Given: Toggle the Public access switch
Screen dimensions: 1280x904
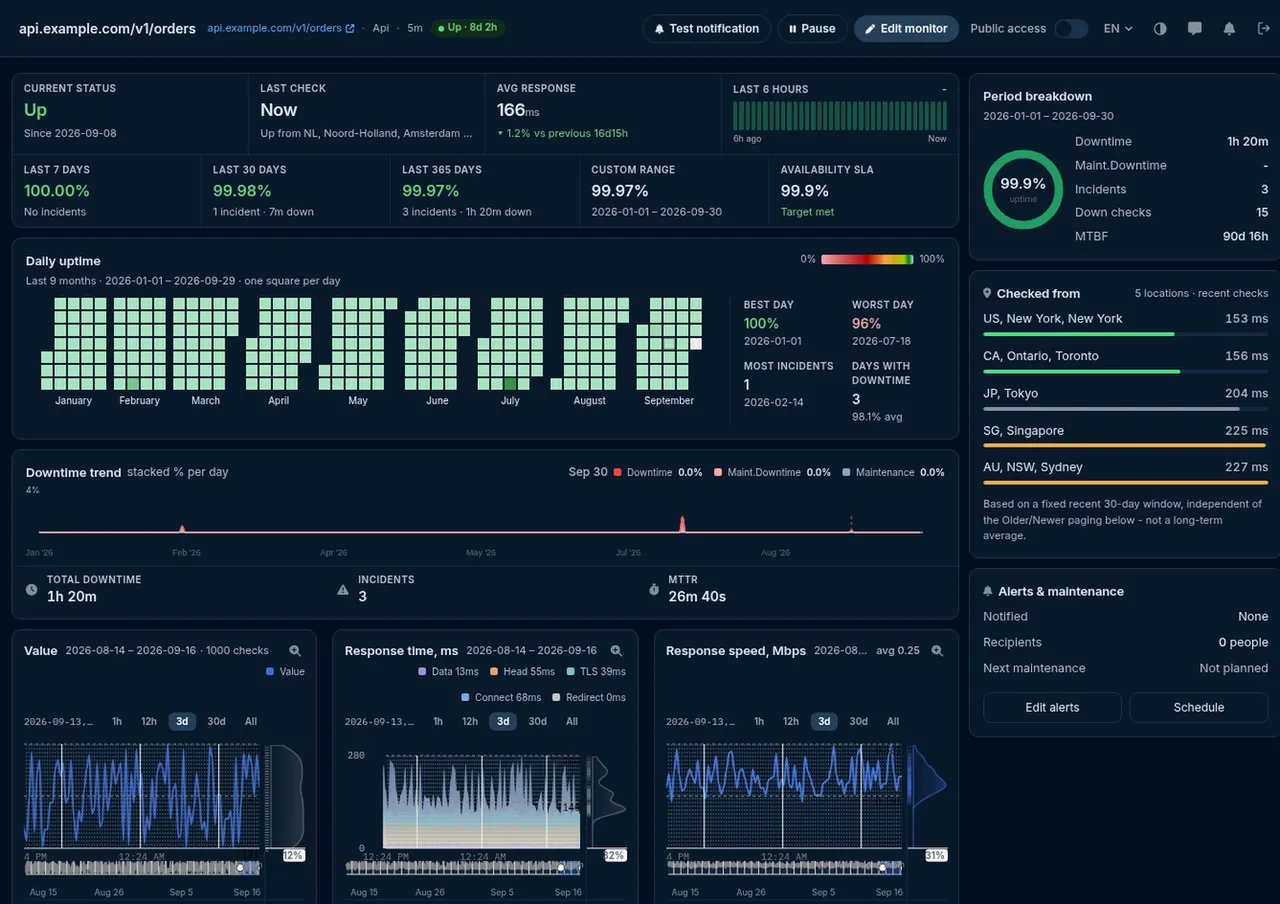Looking at the screenshot, I should [x=1071, y=29].
